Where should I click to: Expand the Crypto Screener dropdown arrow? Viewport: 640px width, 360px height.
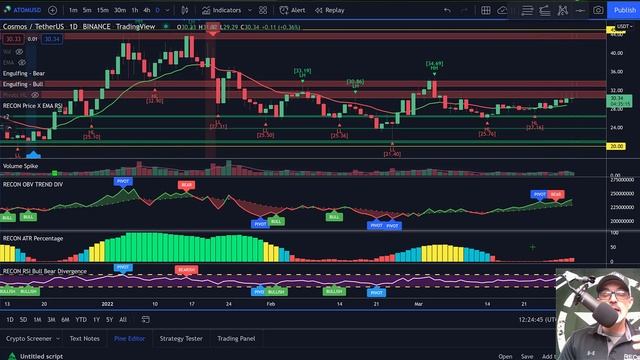[x=58, y=339]
